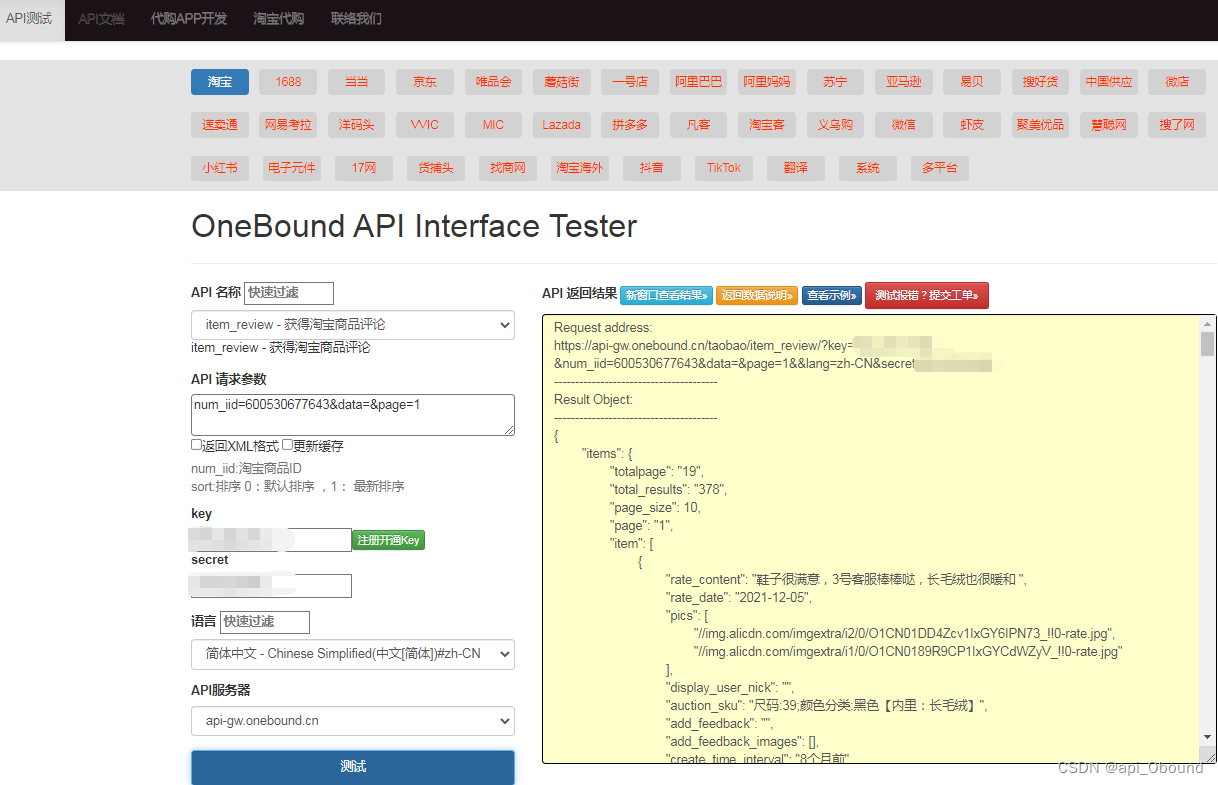Choose the 速卖通 platform
This screenshot has height=785, width=1218.
pos(220,125)
